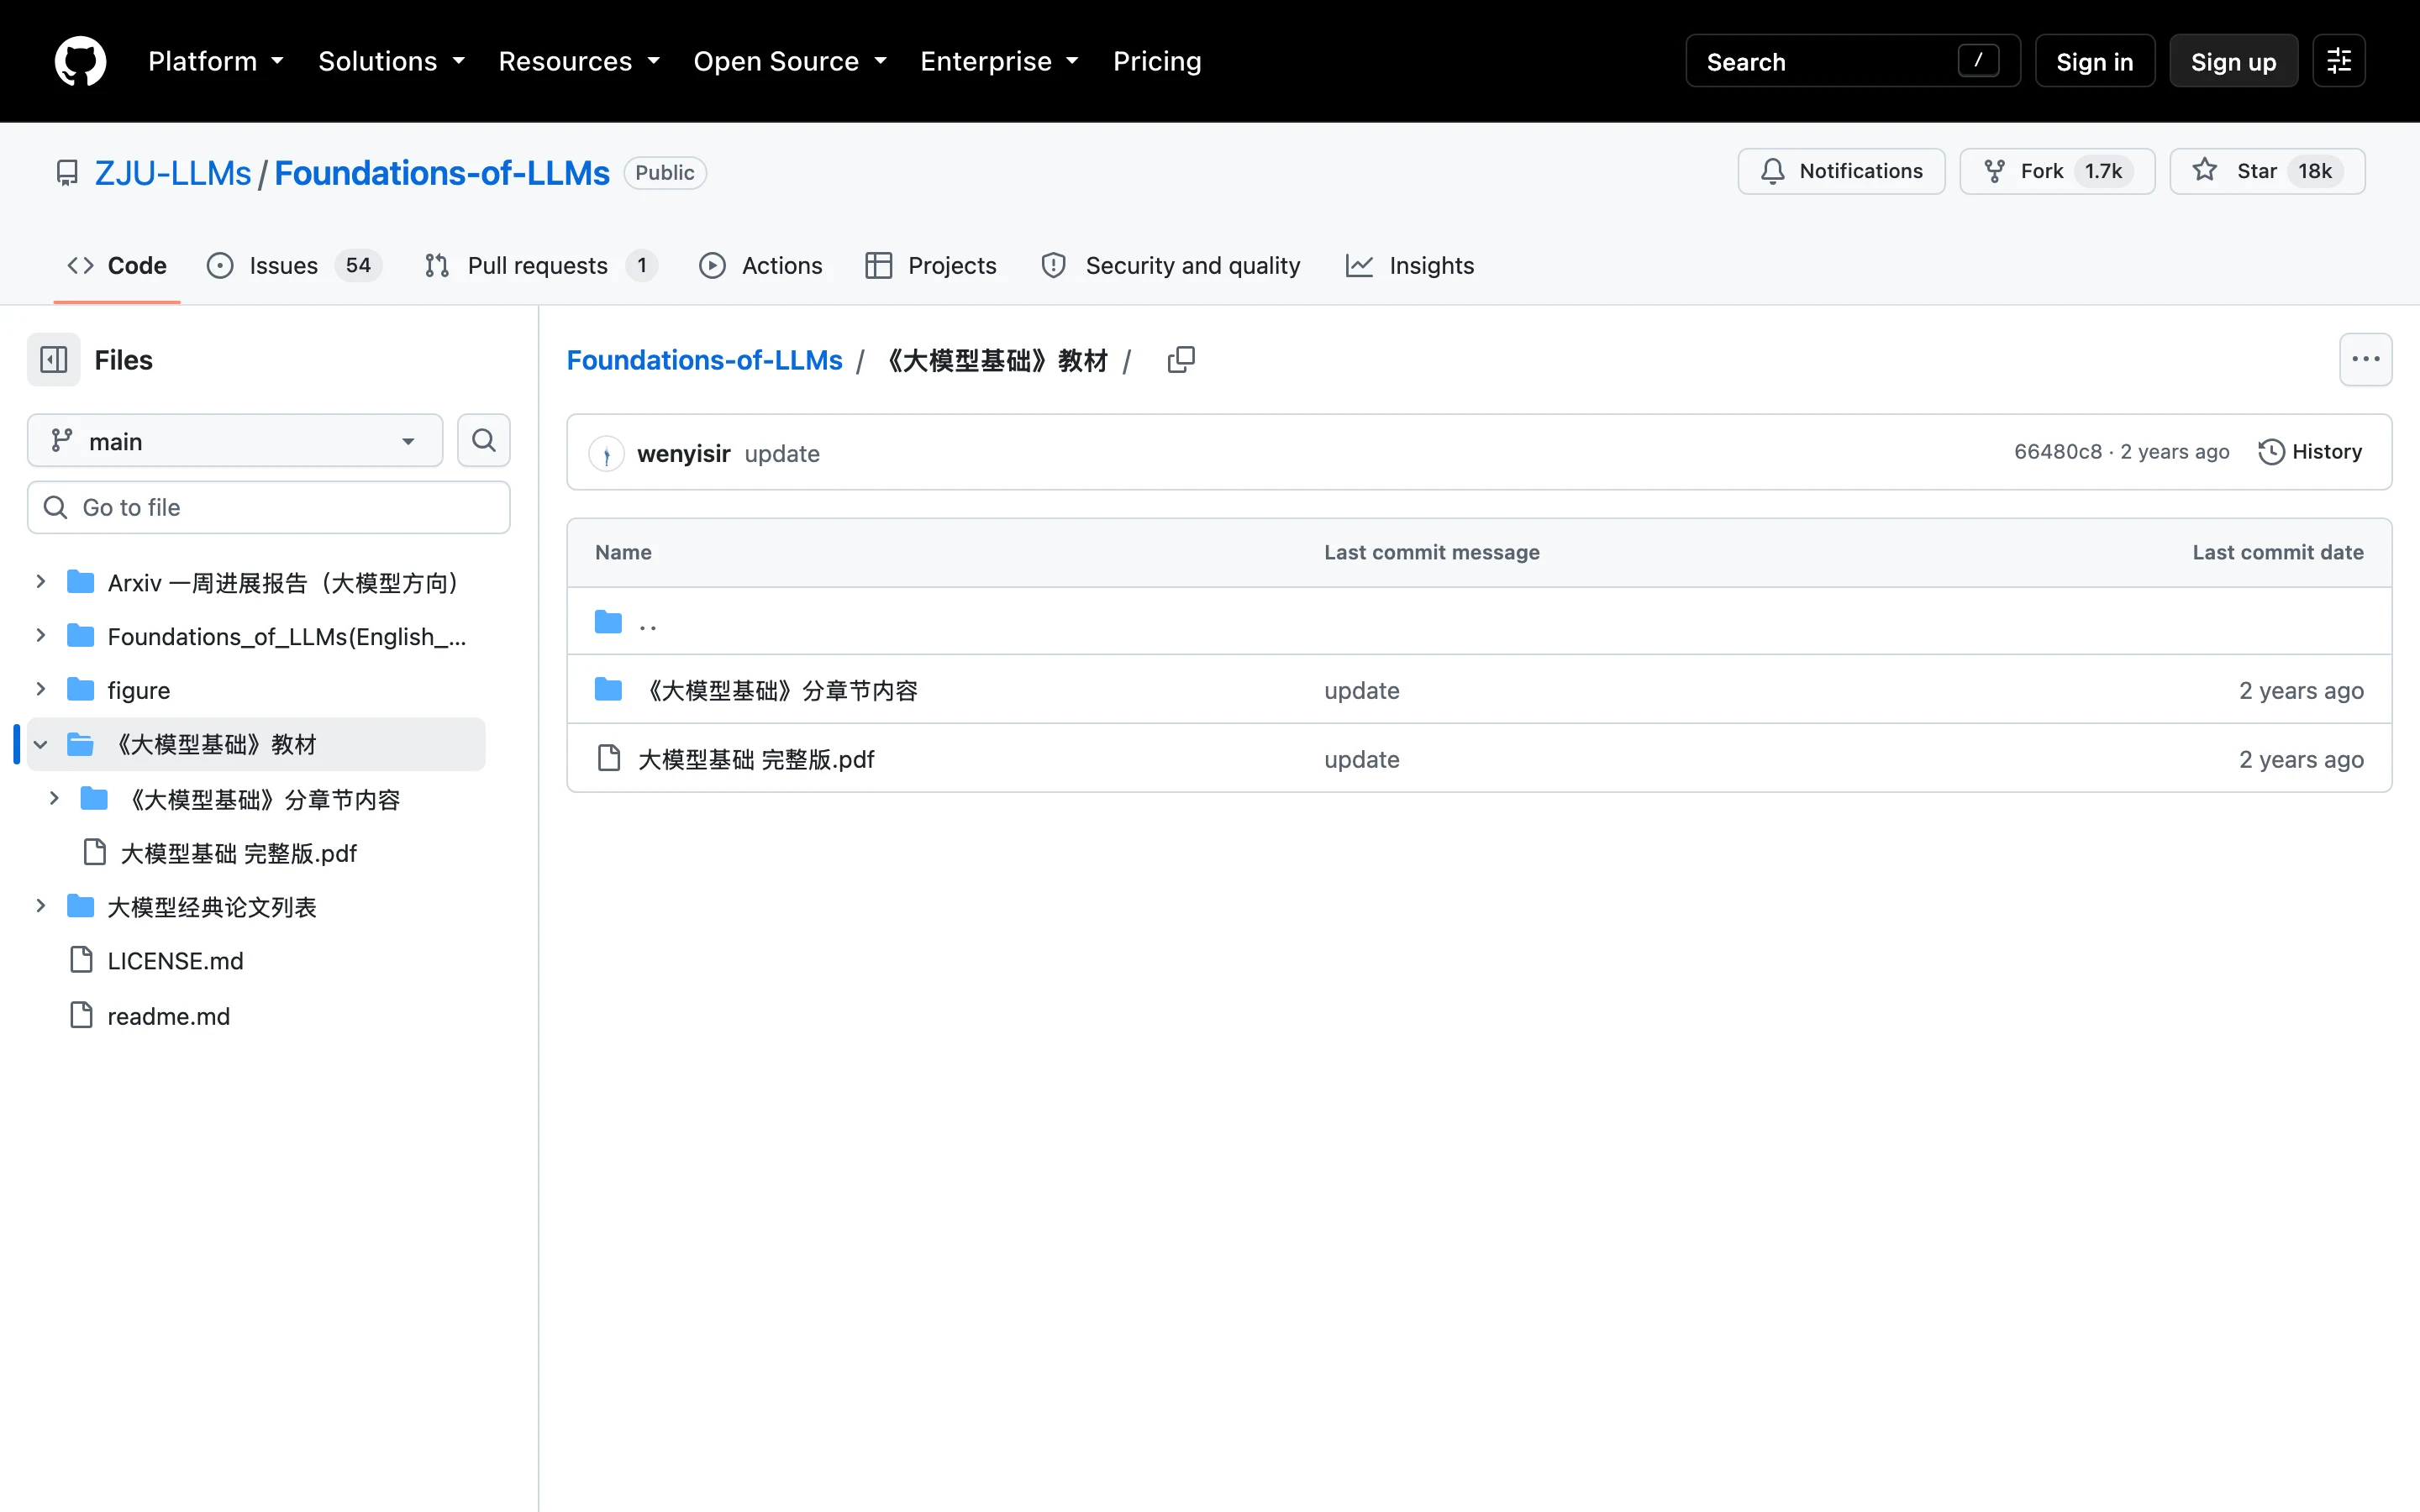Open 大模型基础 完整版.pdf in the table
2420x1512 pixels.
click(756, 759)
